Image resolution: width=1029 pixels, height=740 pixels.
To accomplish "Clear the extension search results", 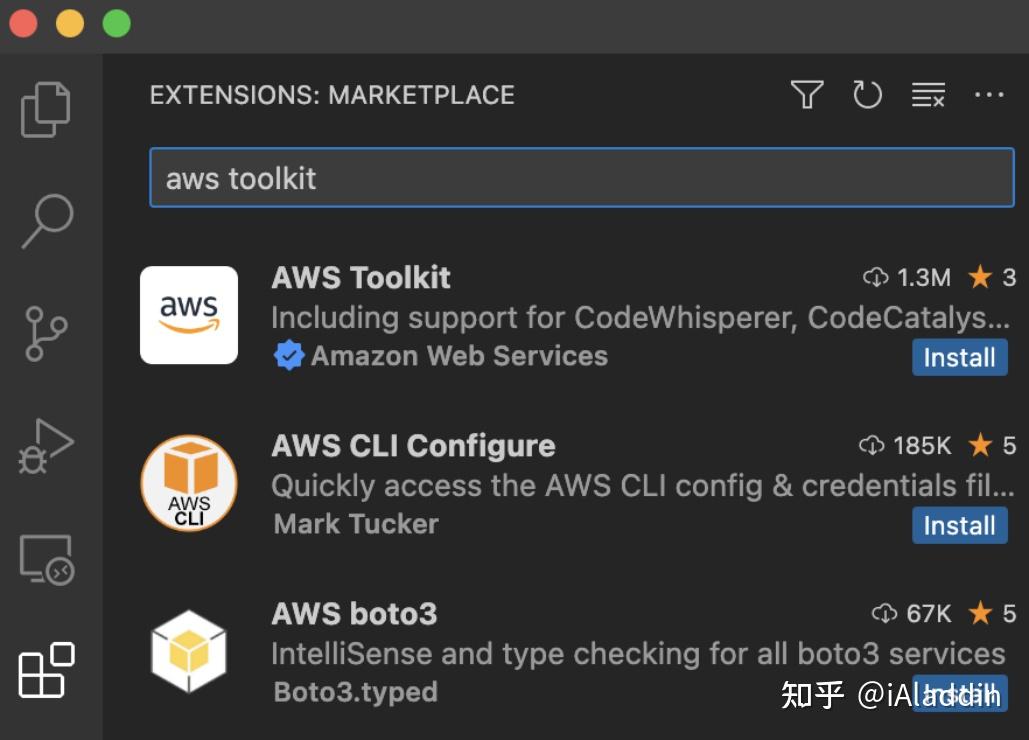I will click(x=928, y=94).
